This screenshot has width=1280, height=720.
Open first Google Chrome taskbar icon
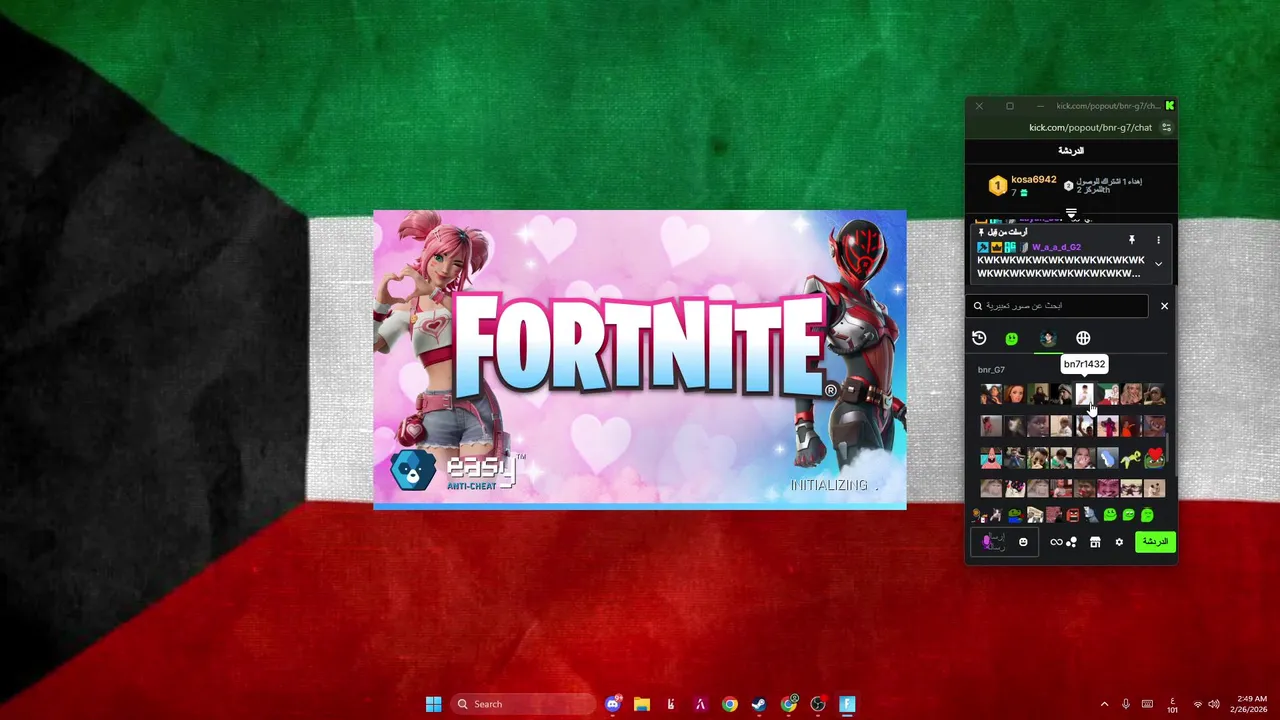coord(730,704)
